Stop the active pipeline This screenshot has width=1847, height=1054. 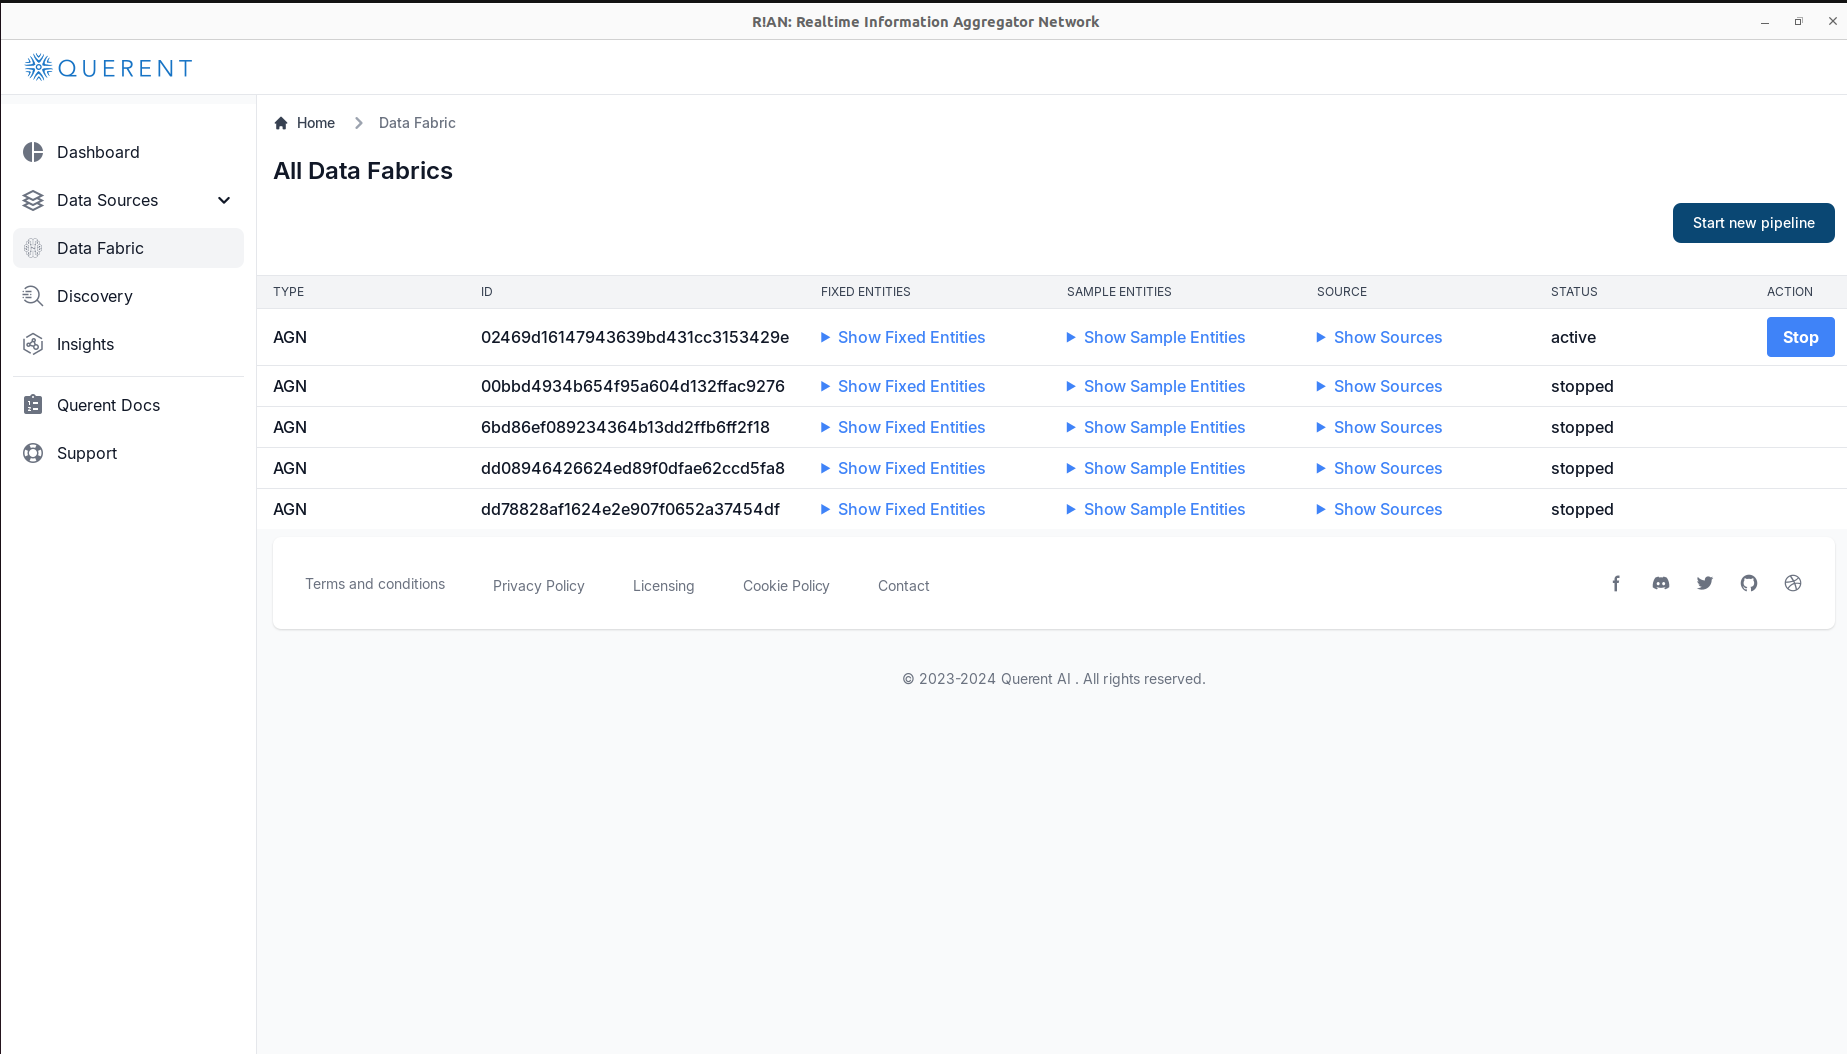(x=1800, y=337)
